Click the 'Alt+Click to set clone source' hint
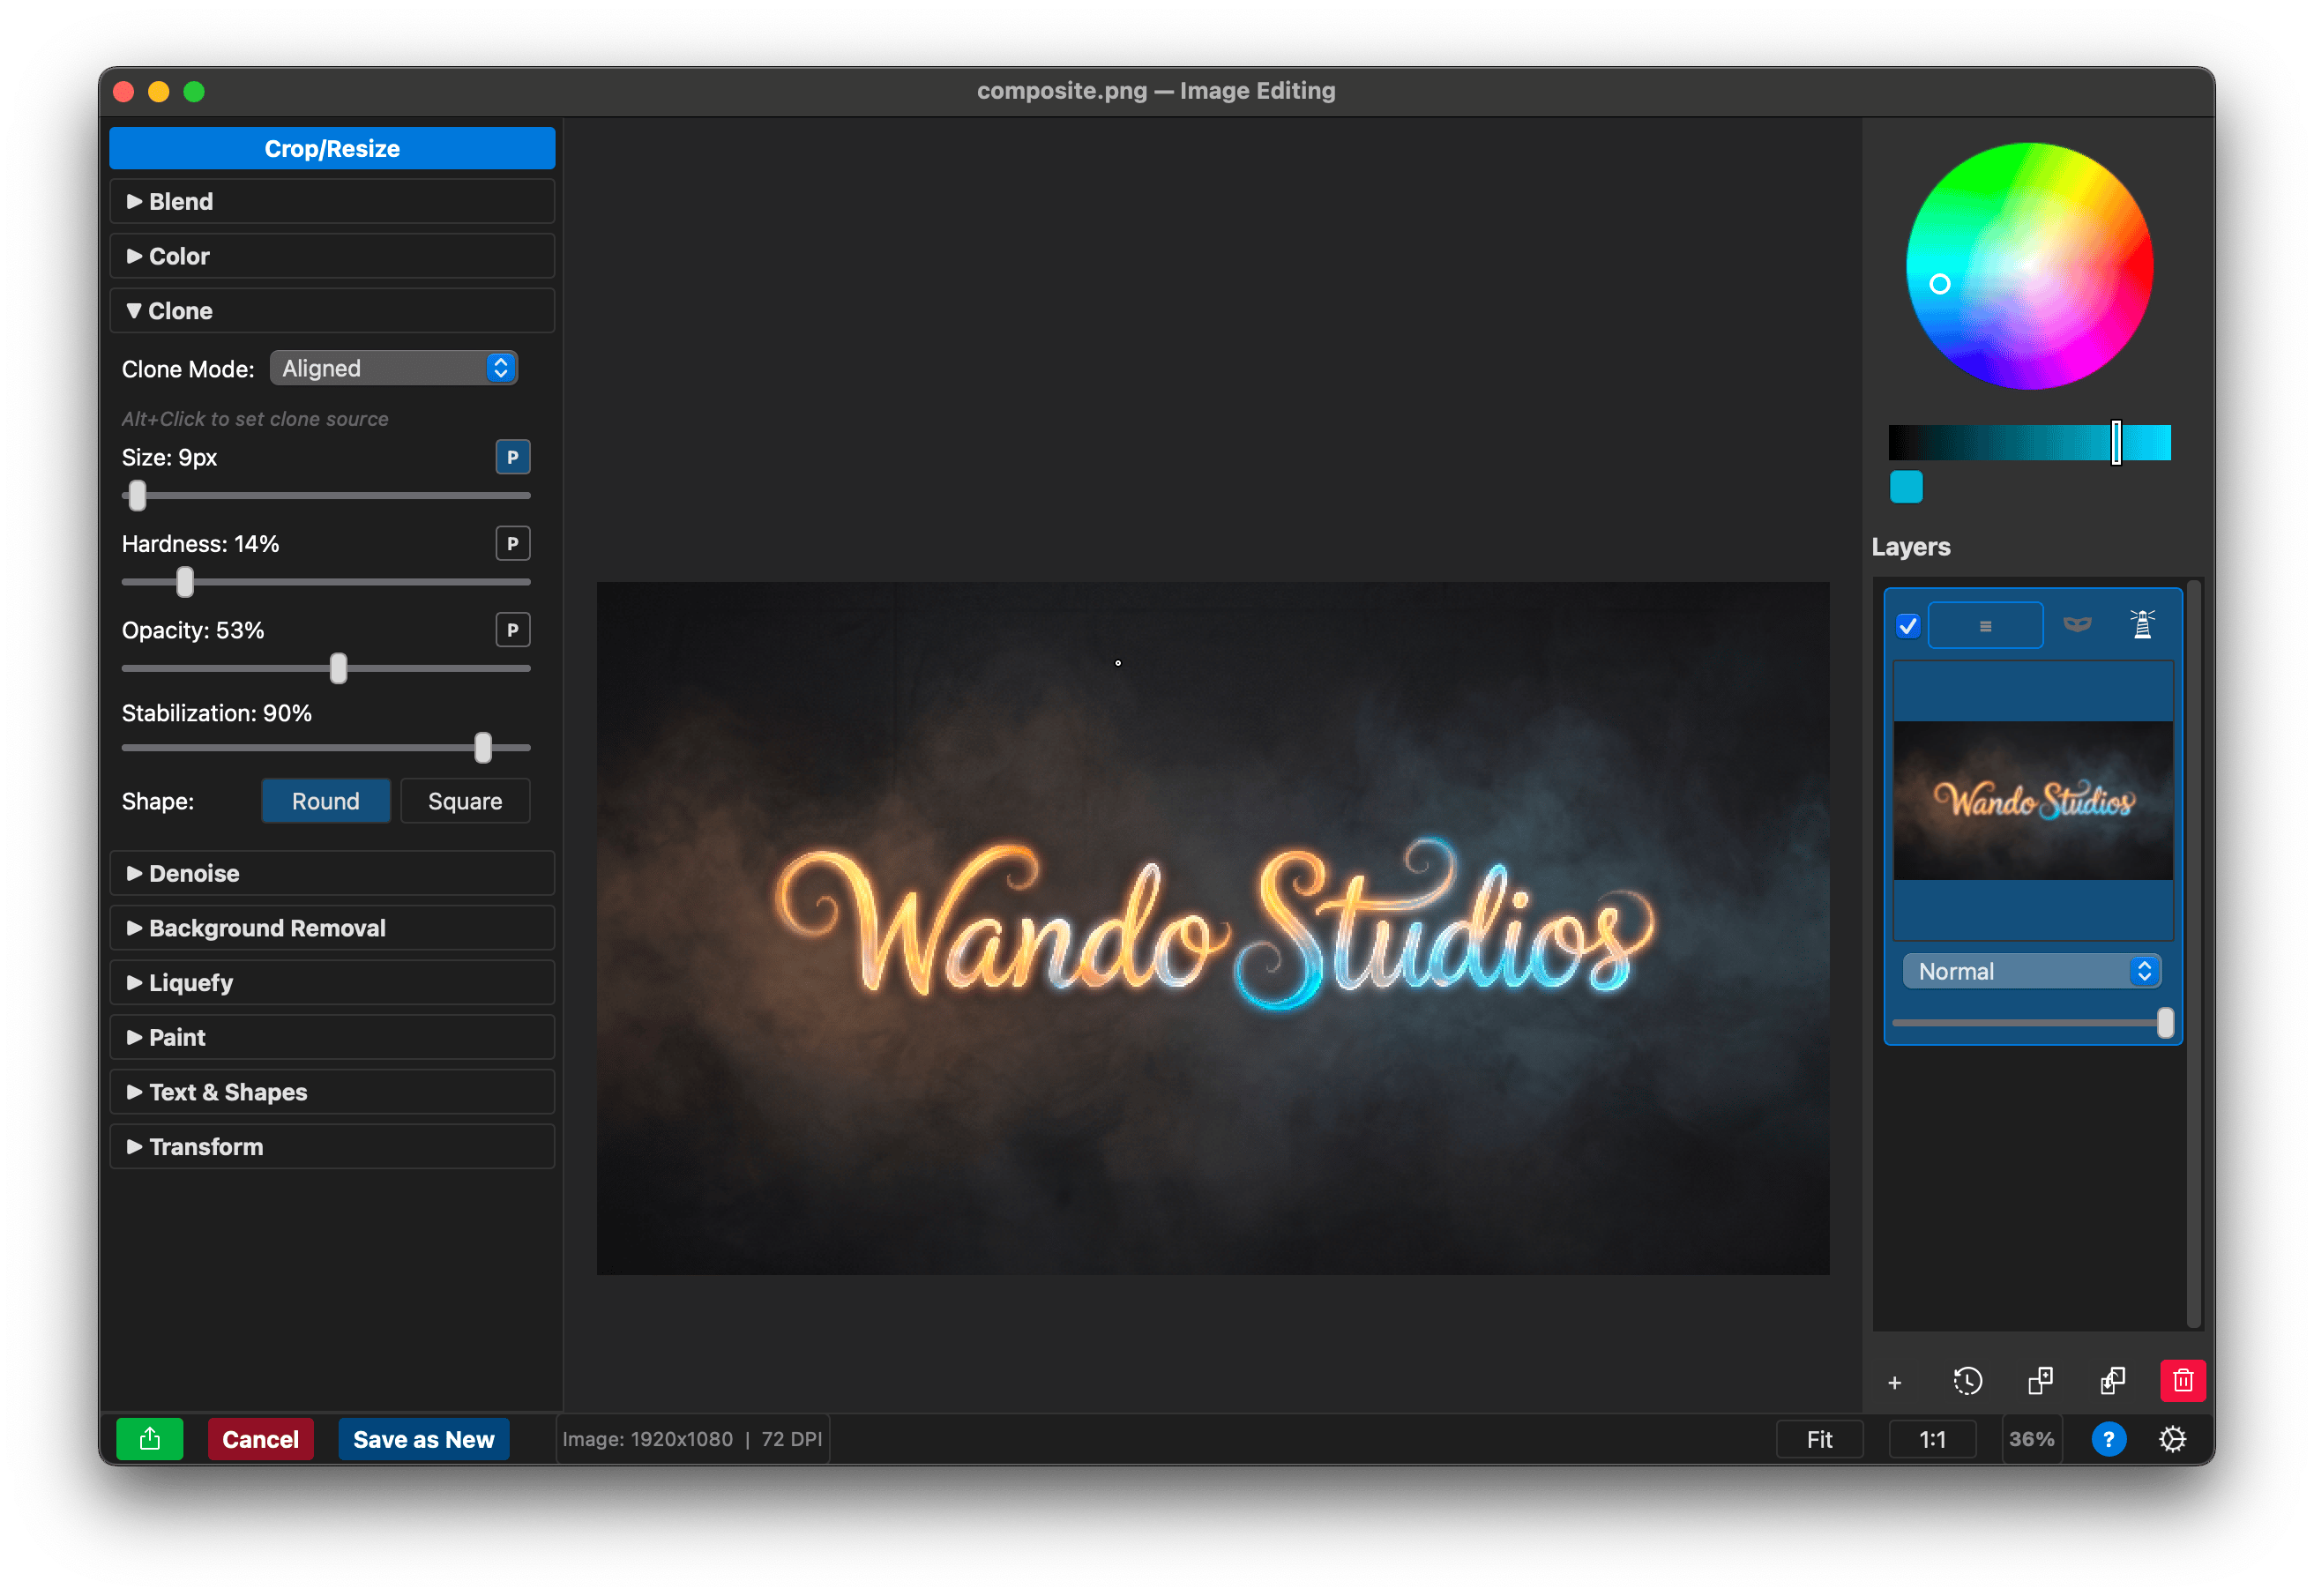The image size is (2314, 1596). tap(255, 419)
